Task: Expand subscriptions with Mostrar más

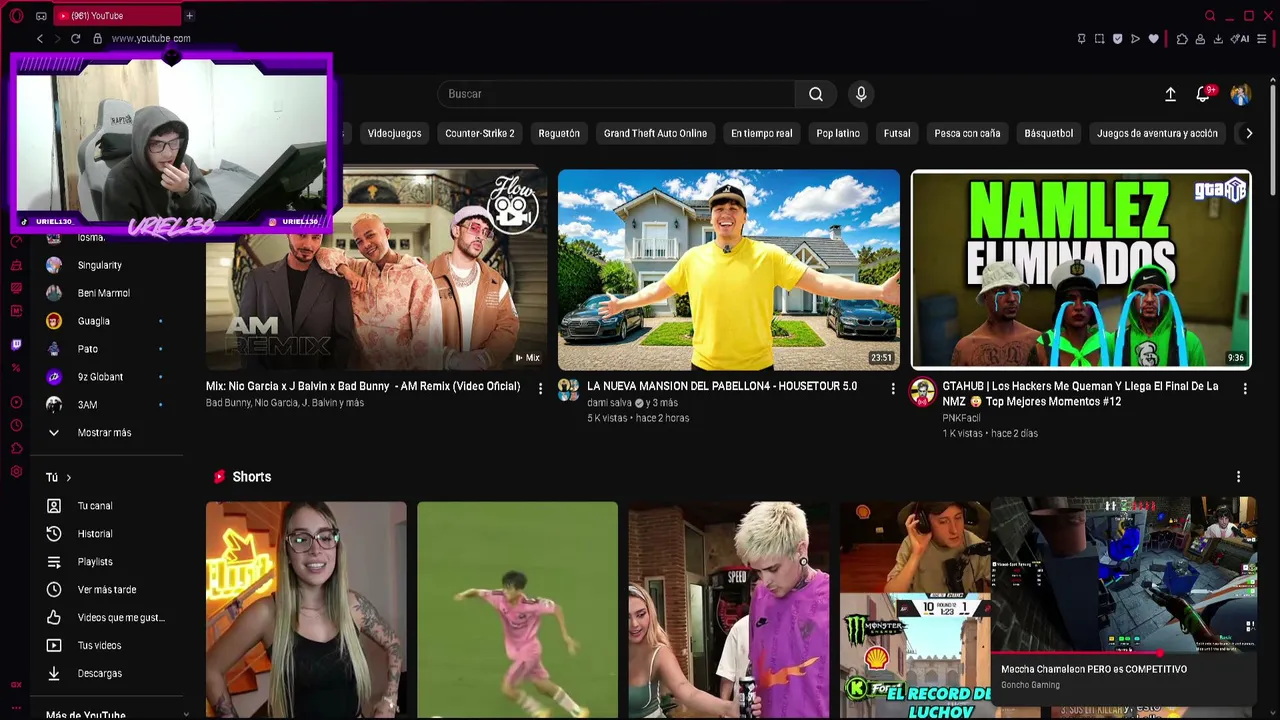Action: (x=105, y=433)
